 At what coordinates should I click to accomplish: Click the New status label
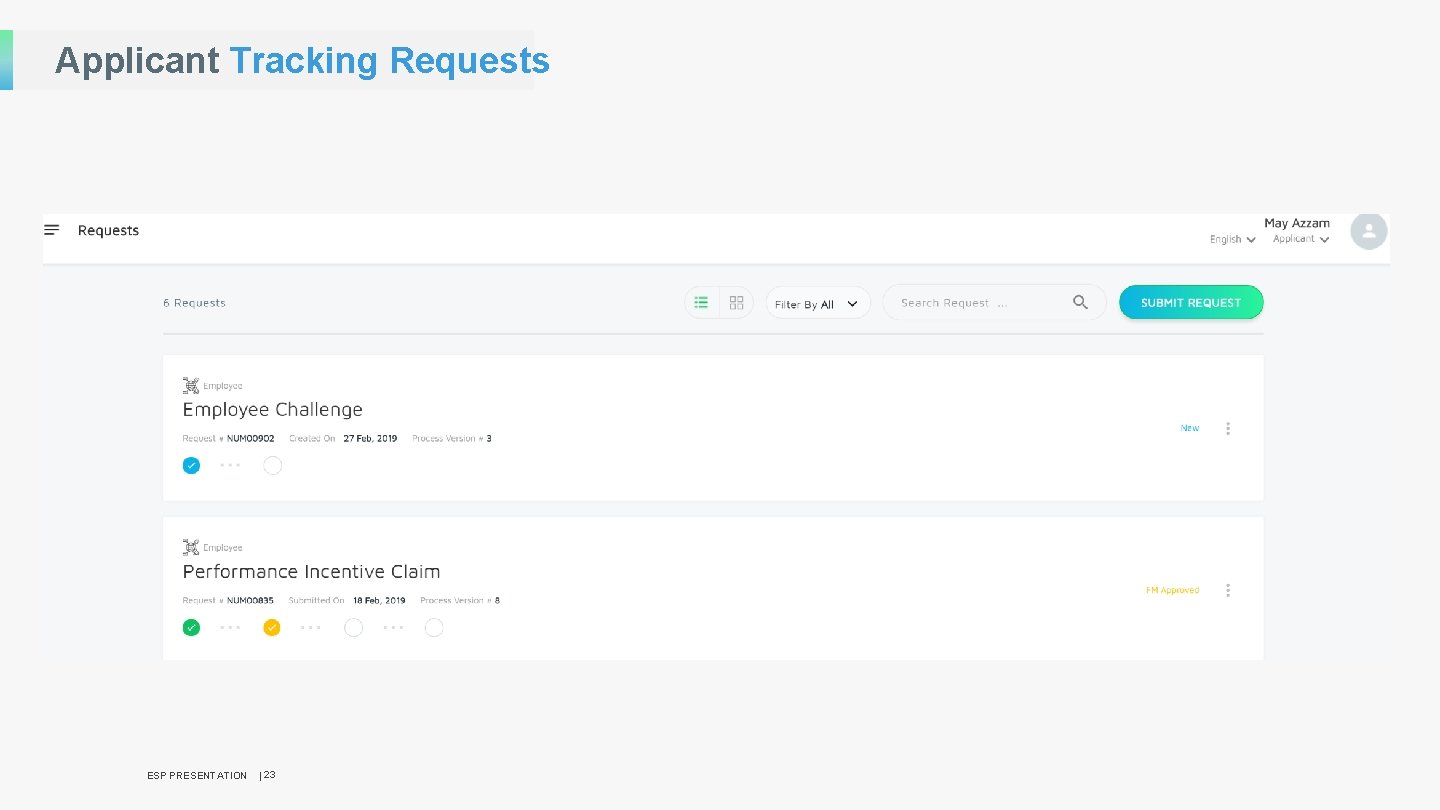[x=1189, y=428]
